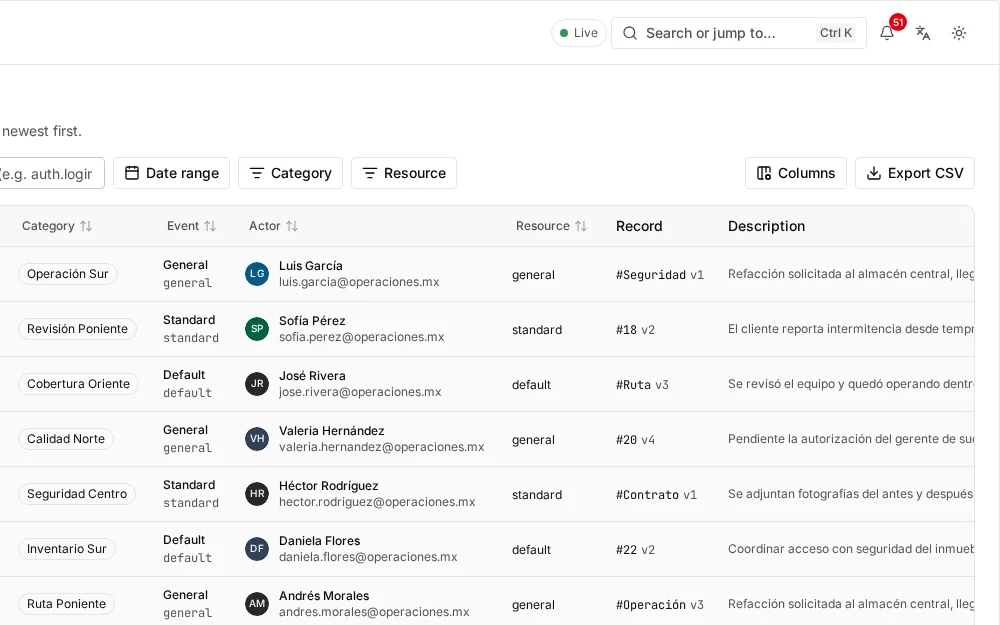
Task: Select the VH avatar for Valeria Hernández
Action: pyautogui.click(x=257, y=439)
